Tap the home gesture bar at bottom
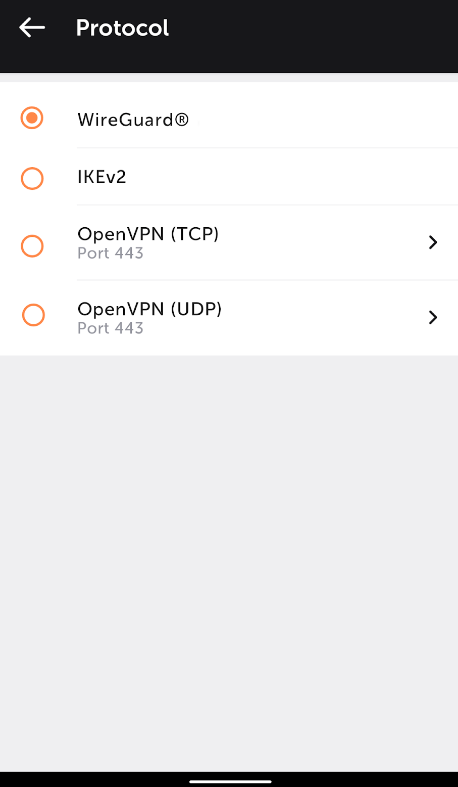Viewport: 458px width, 787px height. point(230,781)
